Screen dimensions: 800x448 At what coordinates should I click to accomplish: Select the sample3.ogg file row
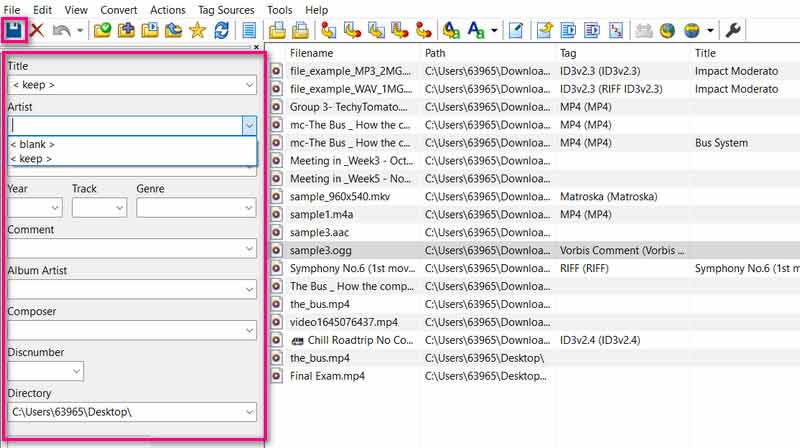pos(320,250)
